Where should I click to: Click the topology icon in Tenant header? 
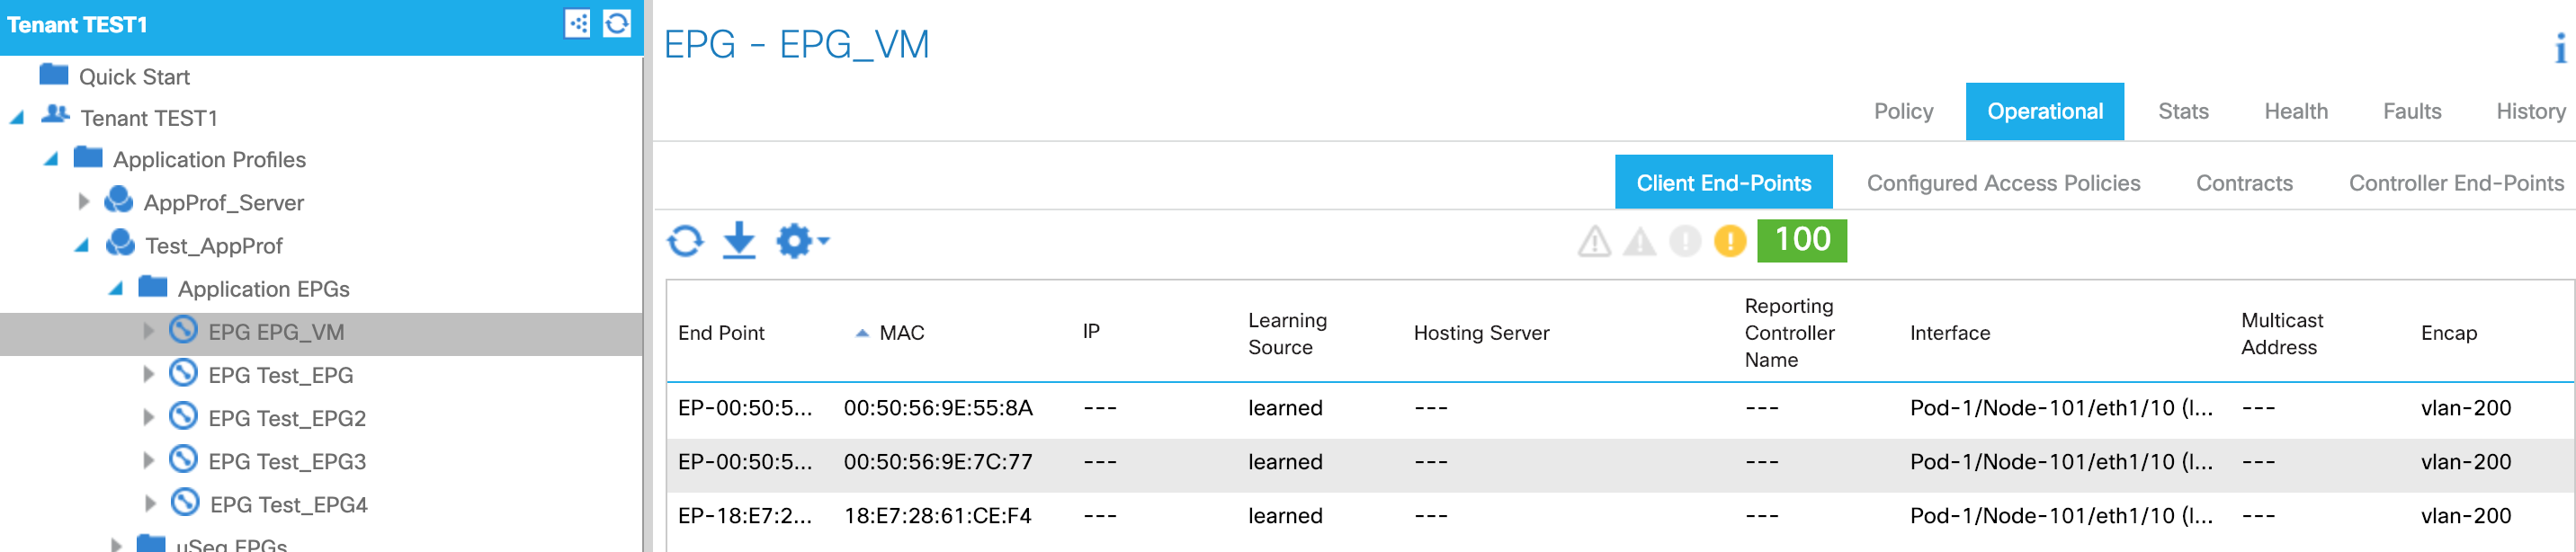pyautogui.click(x=578, y=24)
